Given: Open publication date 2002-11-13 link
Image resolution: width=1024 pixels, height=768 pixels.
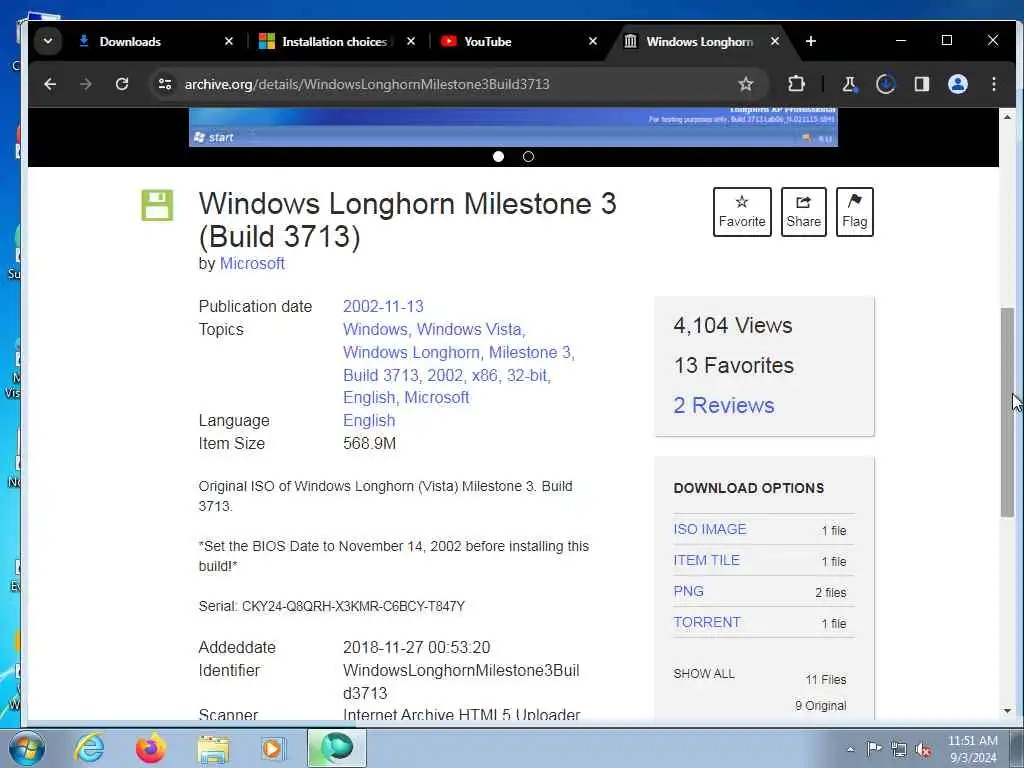Looking at the screenshot, I should click(x=383, y=306).
